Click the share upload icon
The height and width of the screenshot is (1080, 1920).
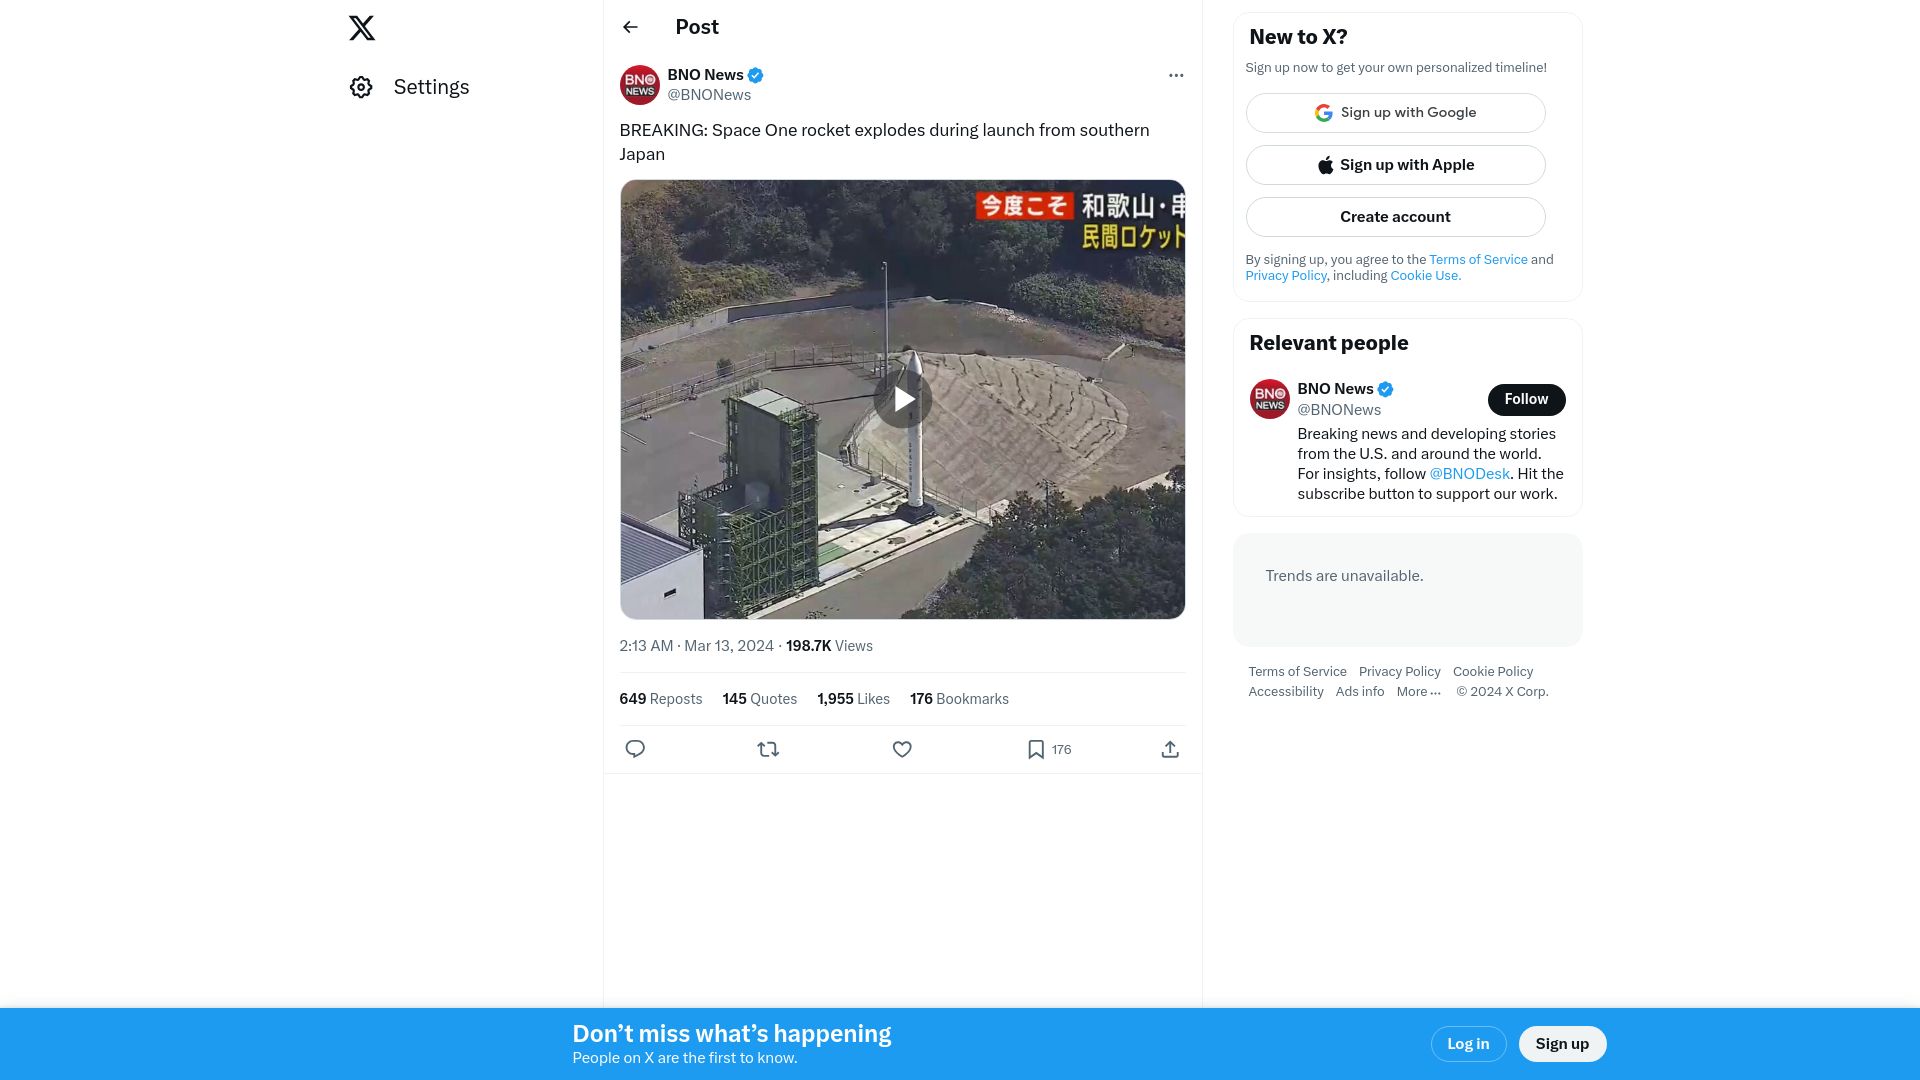(1170, 749)
